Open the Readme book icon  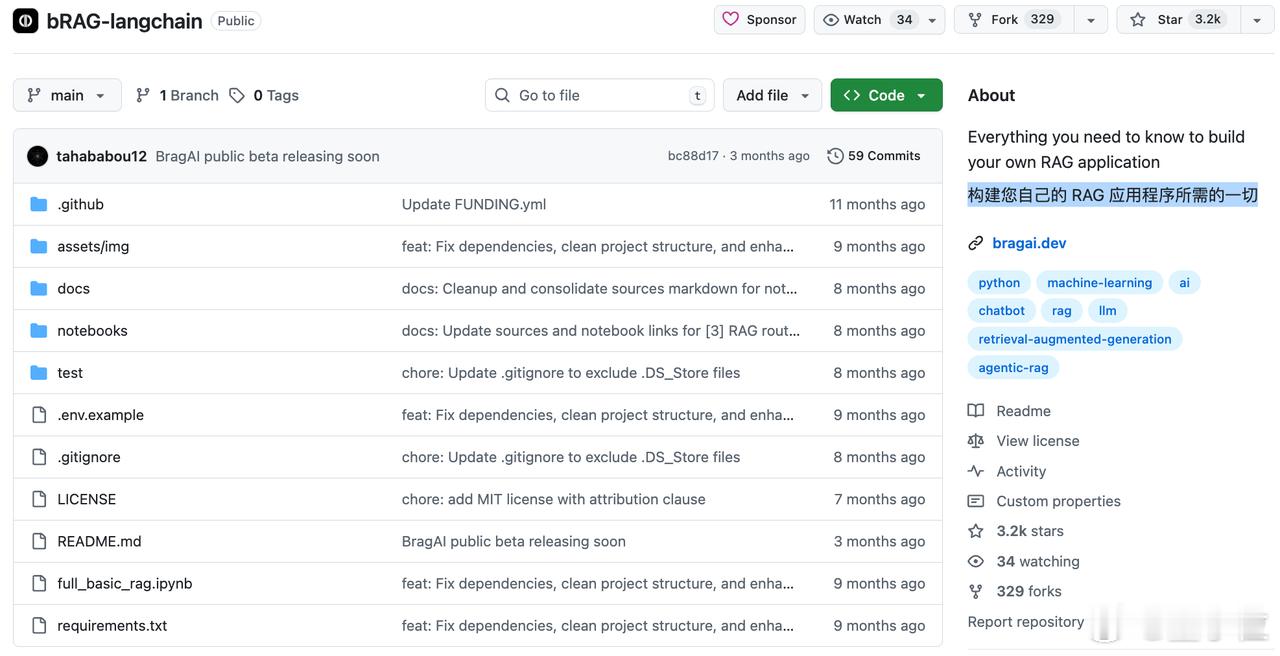click(x=976, y=411)
